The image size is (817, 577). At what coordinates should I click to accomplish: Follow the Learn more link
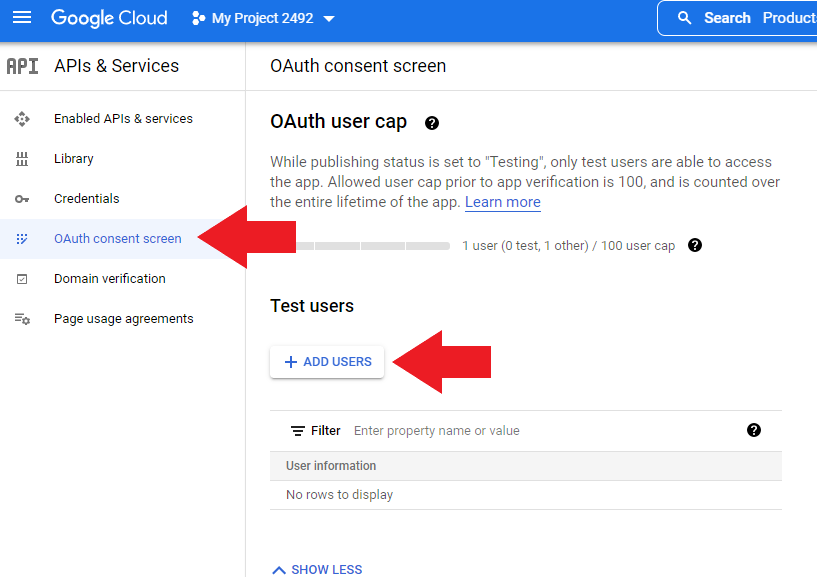point(503,202)
